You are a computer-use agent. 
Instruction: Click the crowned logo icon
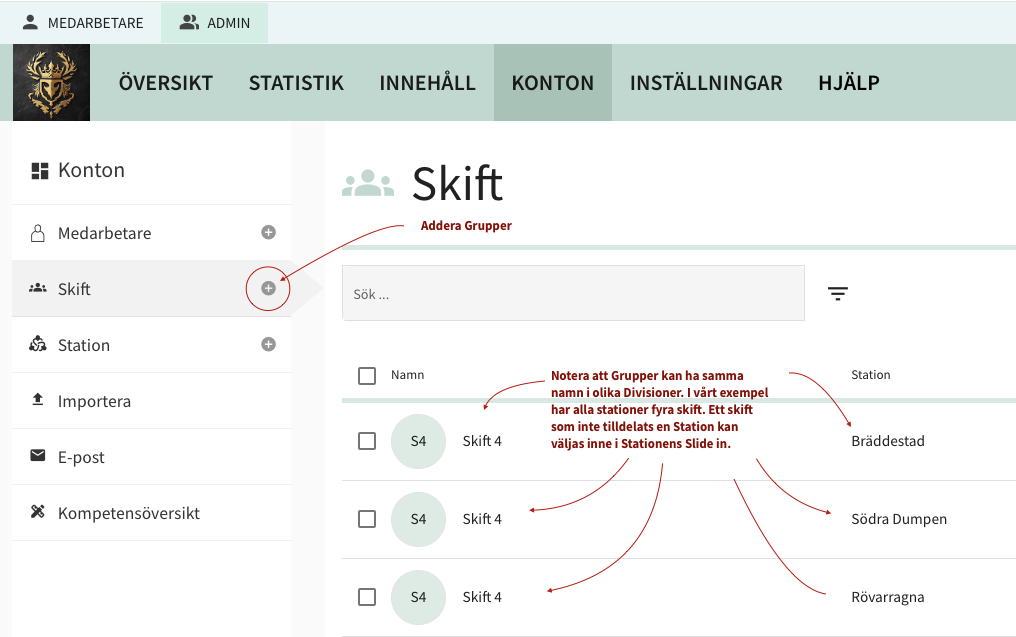tap(51, 82)
